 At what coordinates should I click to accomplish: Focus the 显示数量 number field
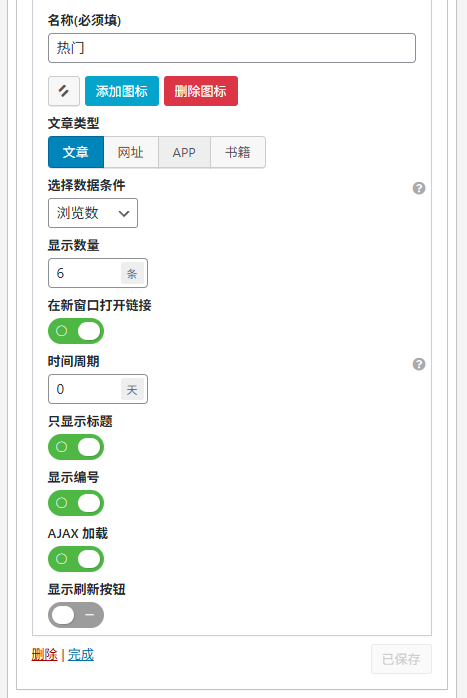click(84, 273)
